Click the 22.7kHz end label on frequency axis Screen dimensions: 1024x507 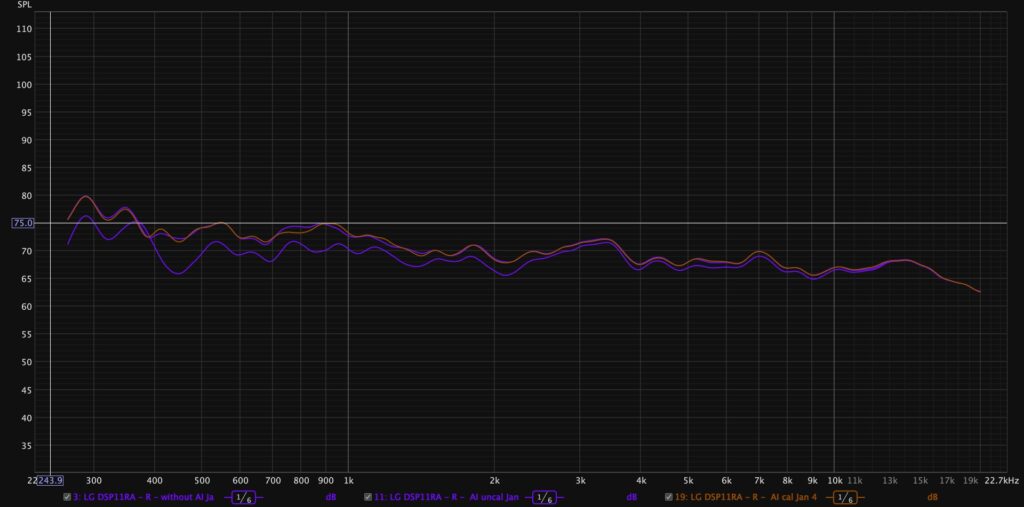pyautogui.click(x=1001, y=481)
